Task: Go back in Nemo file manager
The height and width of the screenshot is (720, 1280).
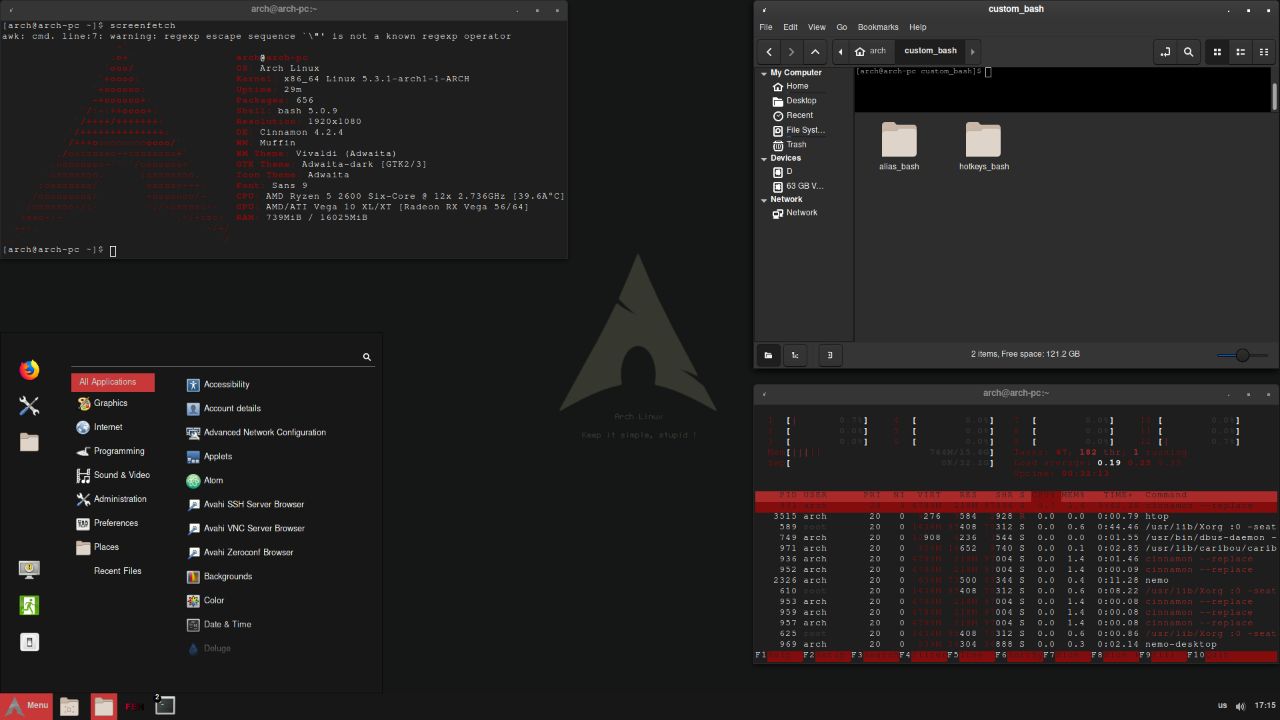Action: coord(769,52)
